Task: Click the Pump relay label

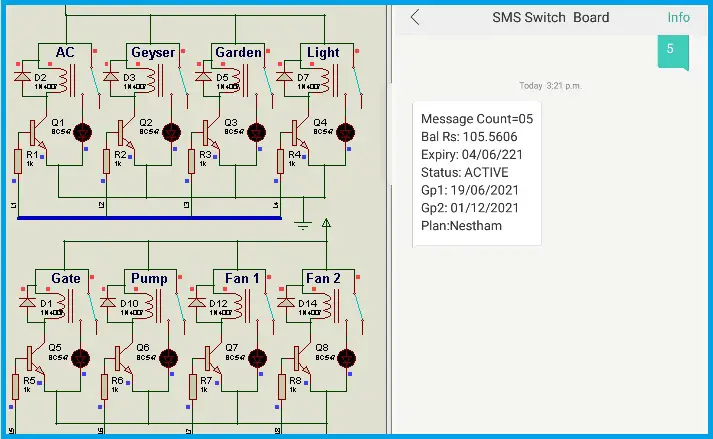Action: click(149, 278)
